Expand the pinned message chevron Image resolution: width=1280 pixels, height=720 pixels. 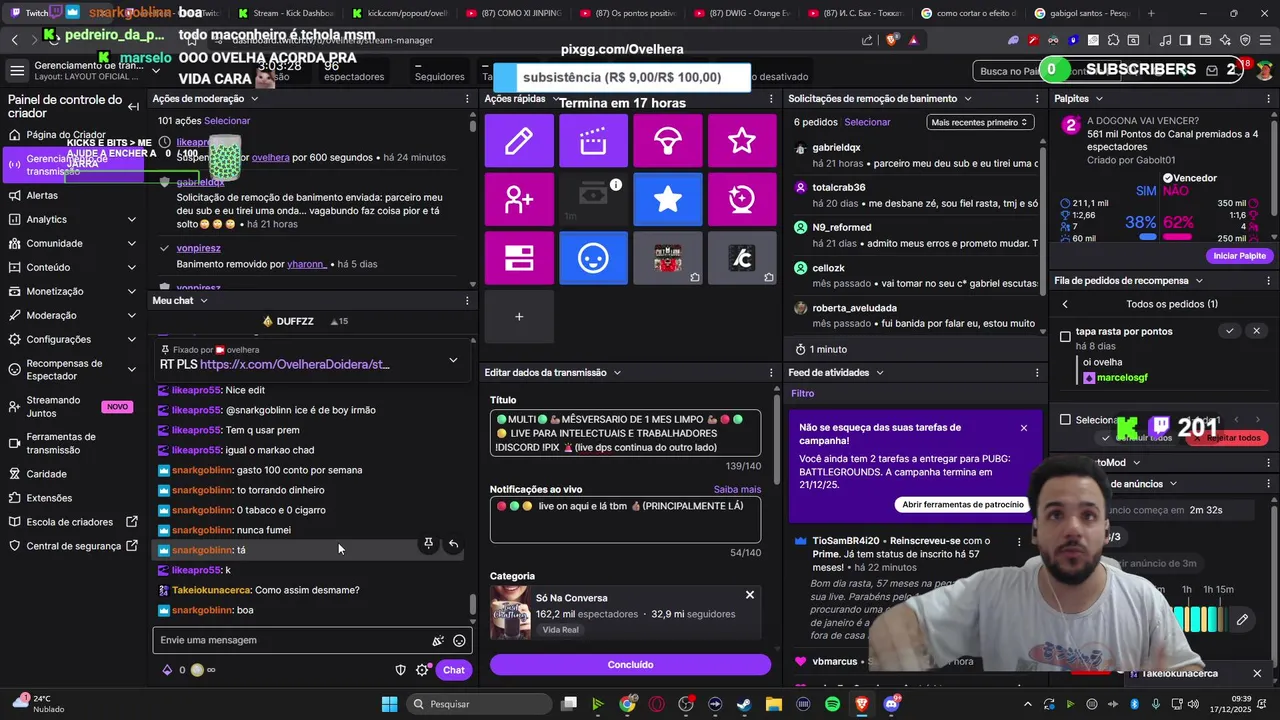coord(453,360)
